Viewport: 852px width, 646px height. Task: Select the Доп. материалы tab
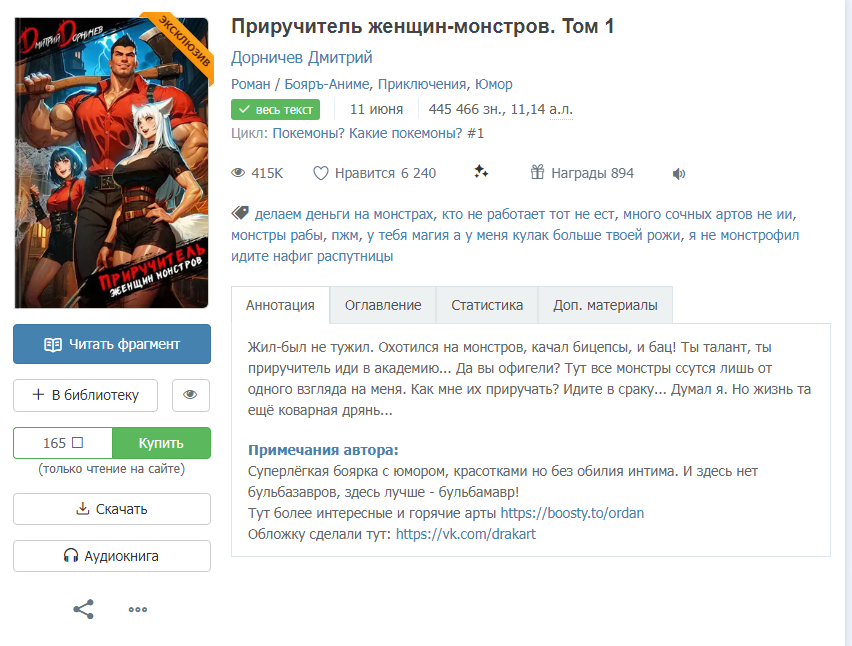[x=605, y=305]
